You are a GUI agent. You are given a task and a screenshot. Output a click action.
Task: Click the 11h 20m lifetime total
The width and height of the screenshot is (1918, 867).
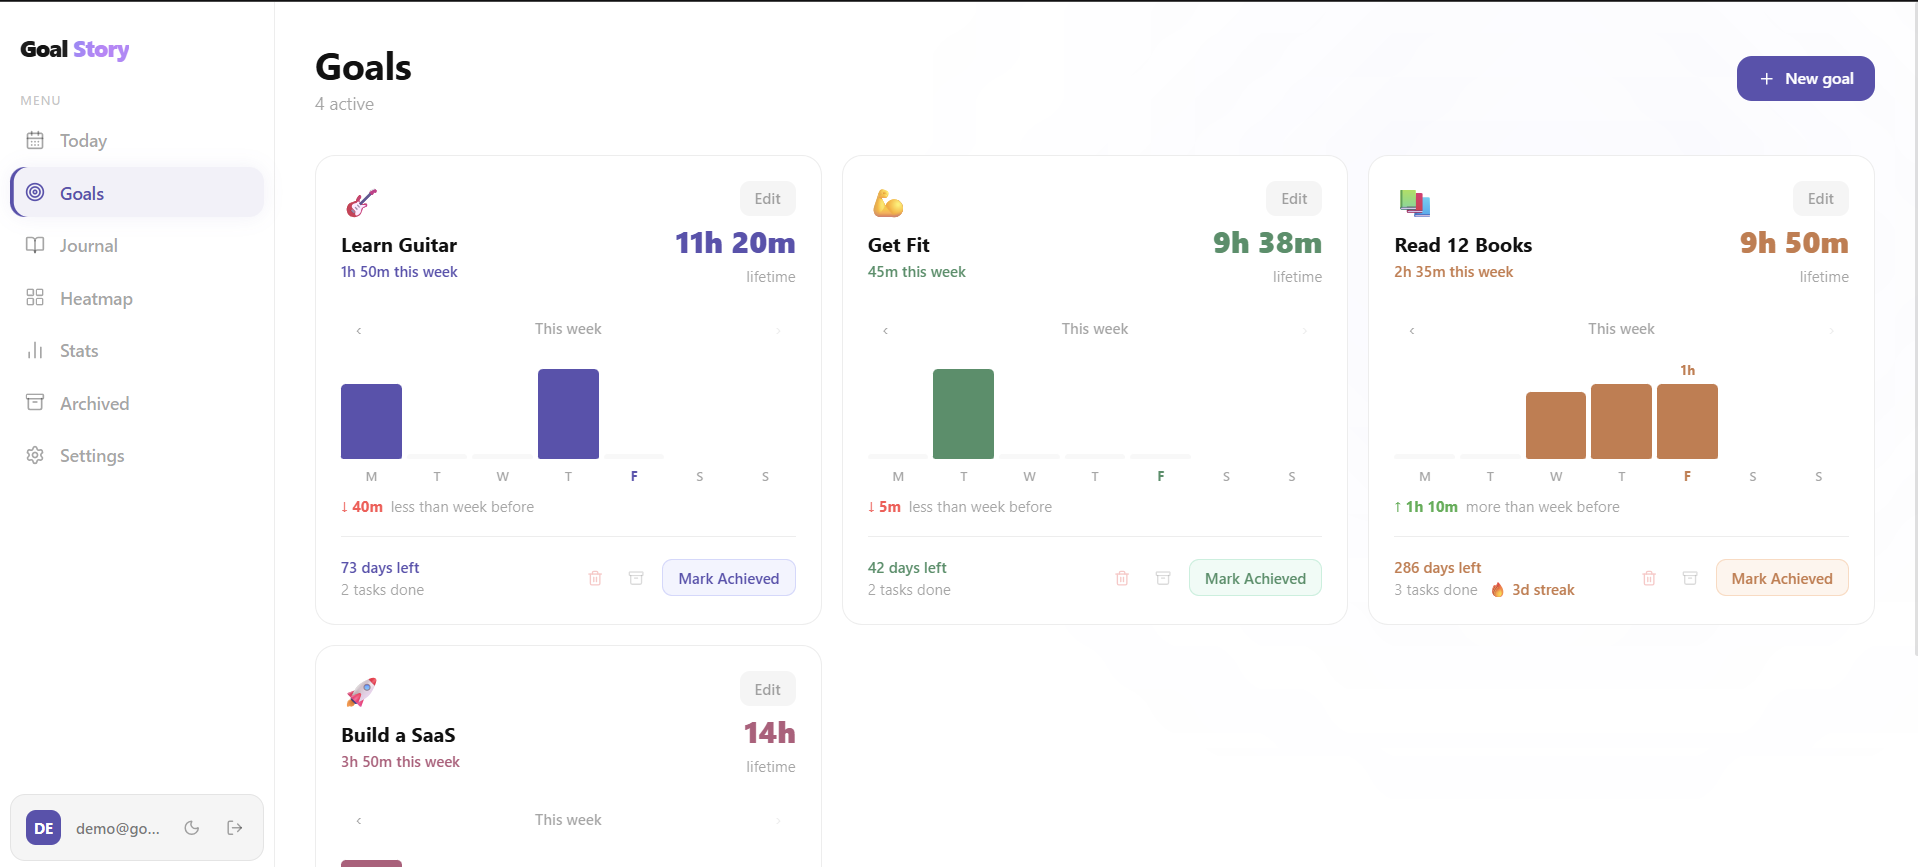[735, 243]
